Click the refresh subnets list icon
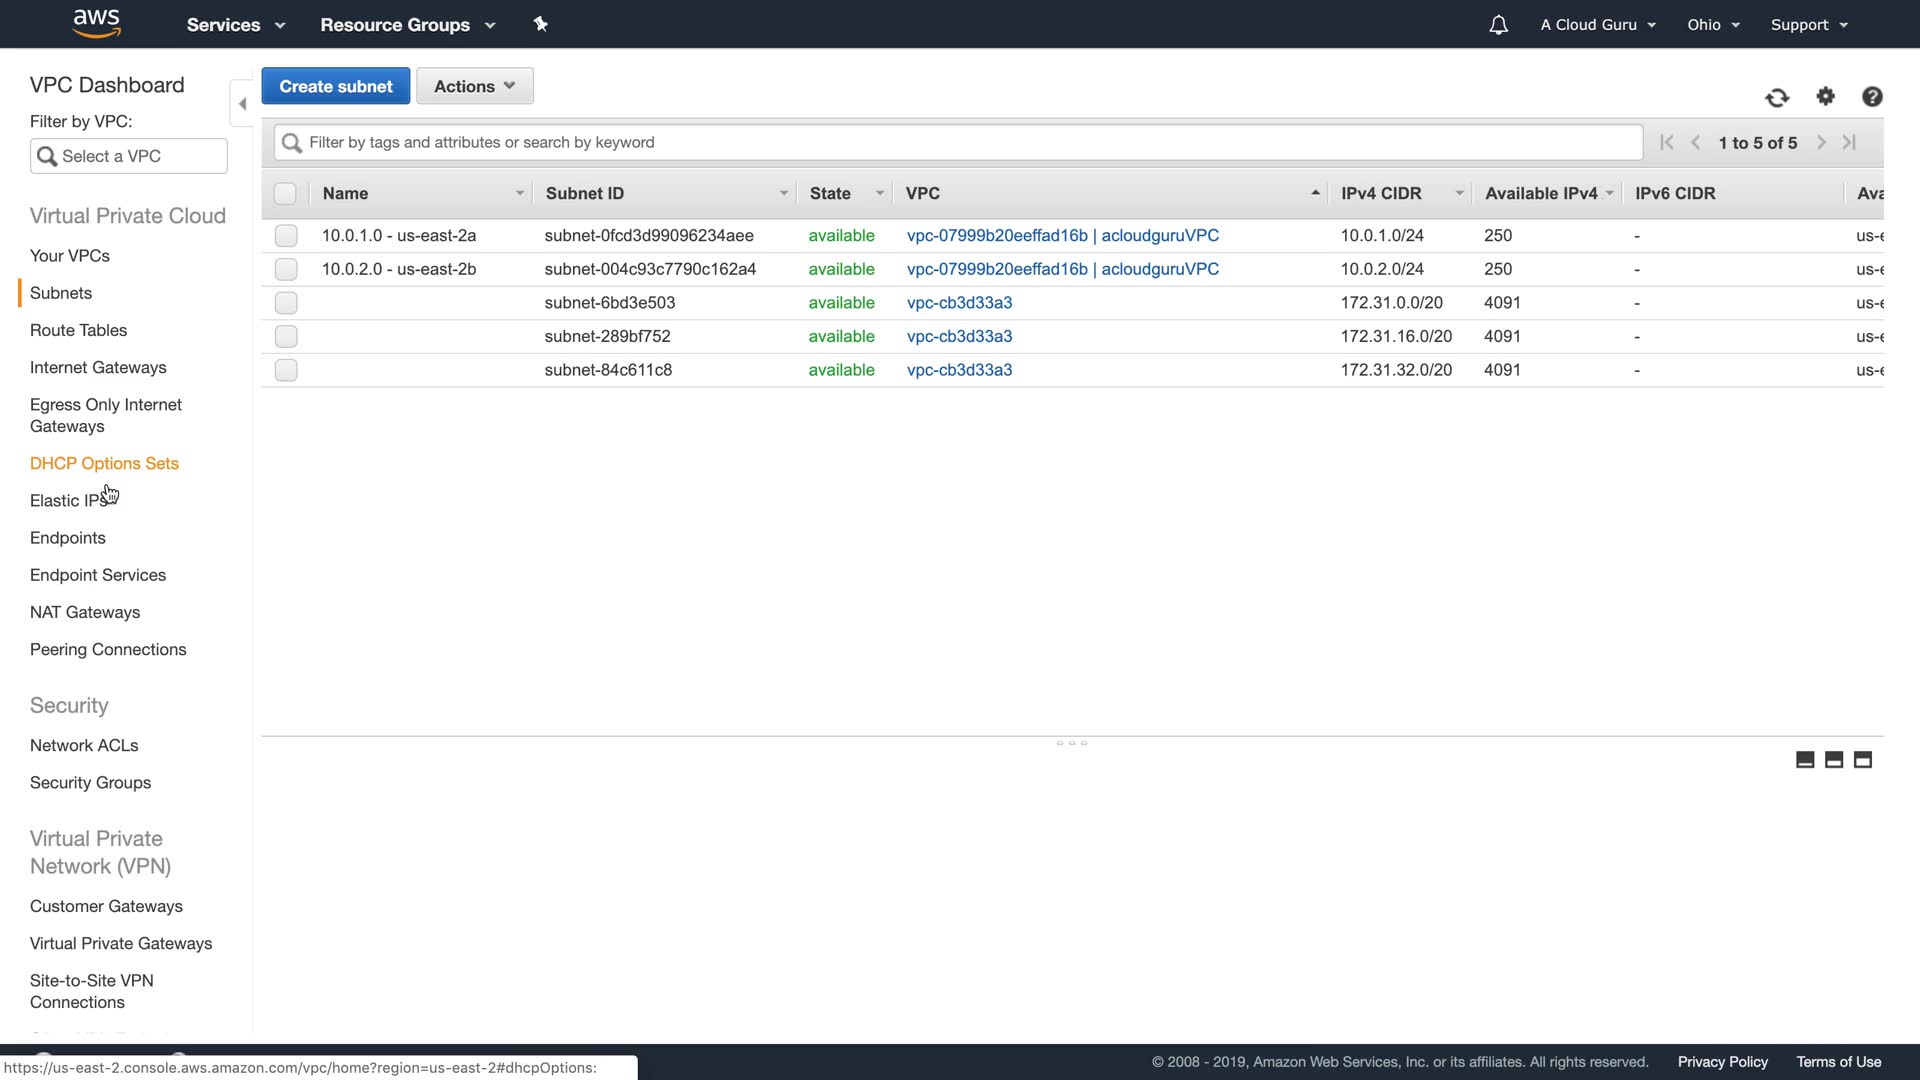The width and height of the screenshot is (1920, 1080). [1777, 97]
